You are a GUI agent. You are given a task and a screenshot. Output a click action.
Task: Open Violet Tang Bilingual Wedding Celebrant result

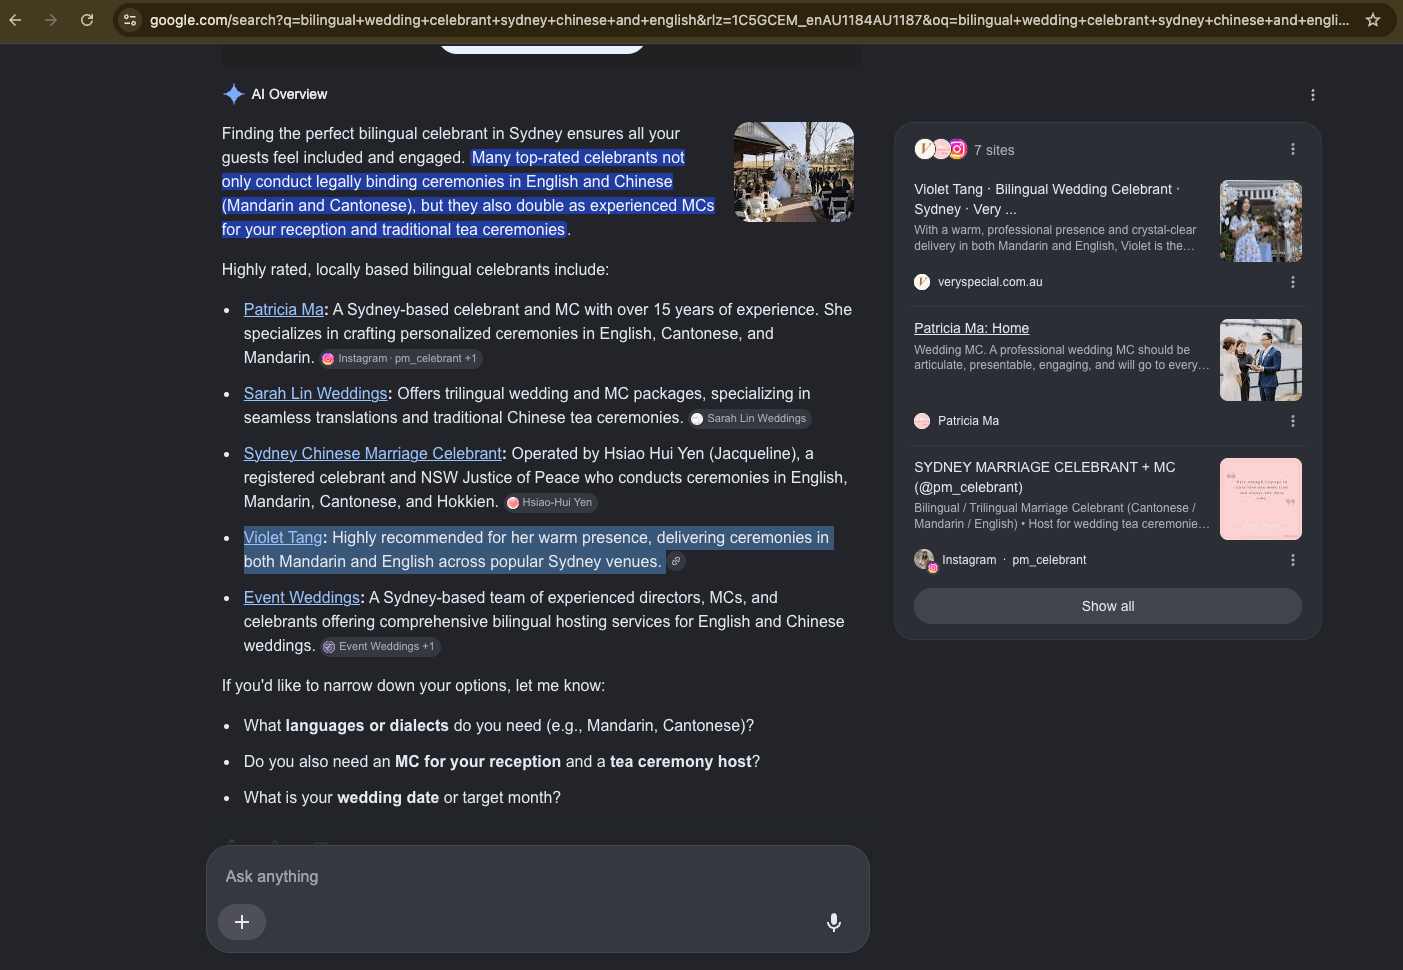[x=1047, y=199]
